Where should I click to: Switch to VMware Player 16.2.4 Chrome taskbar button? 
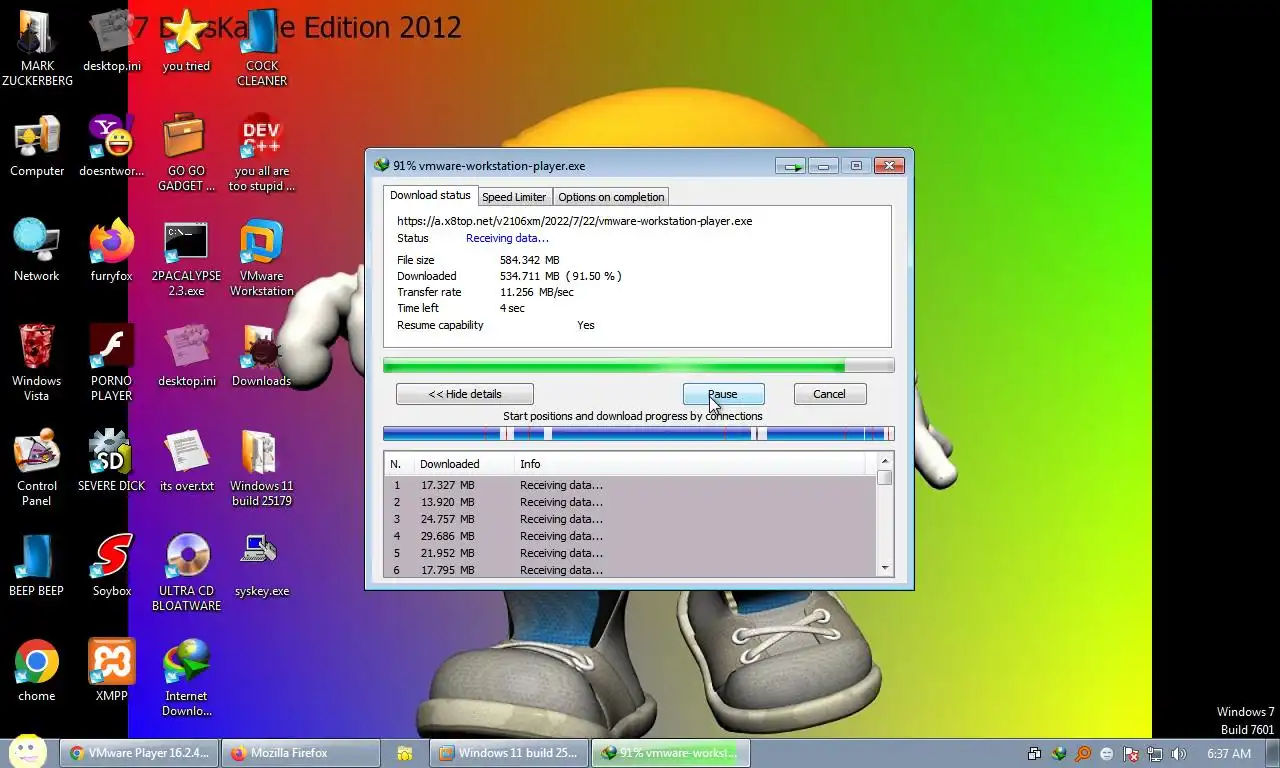coord(139,753)
